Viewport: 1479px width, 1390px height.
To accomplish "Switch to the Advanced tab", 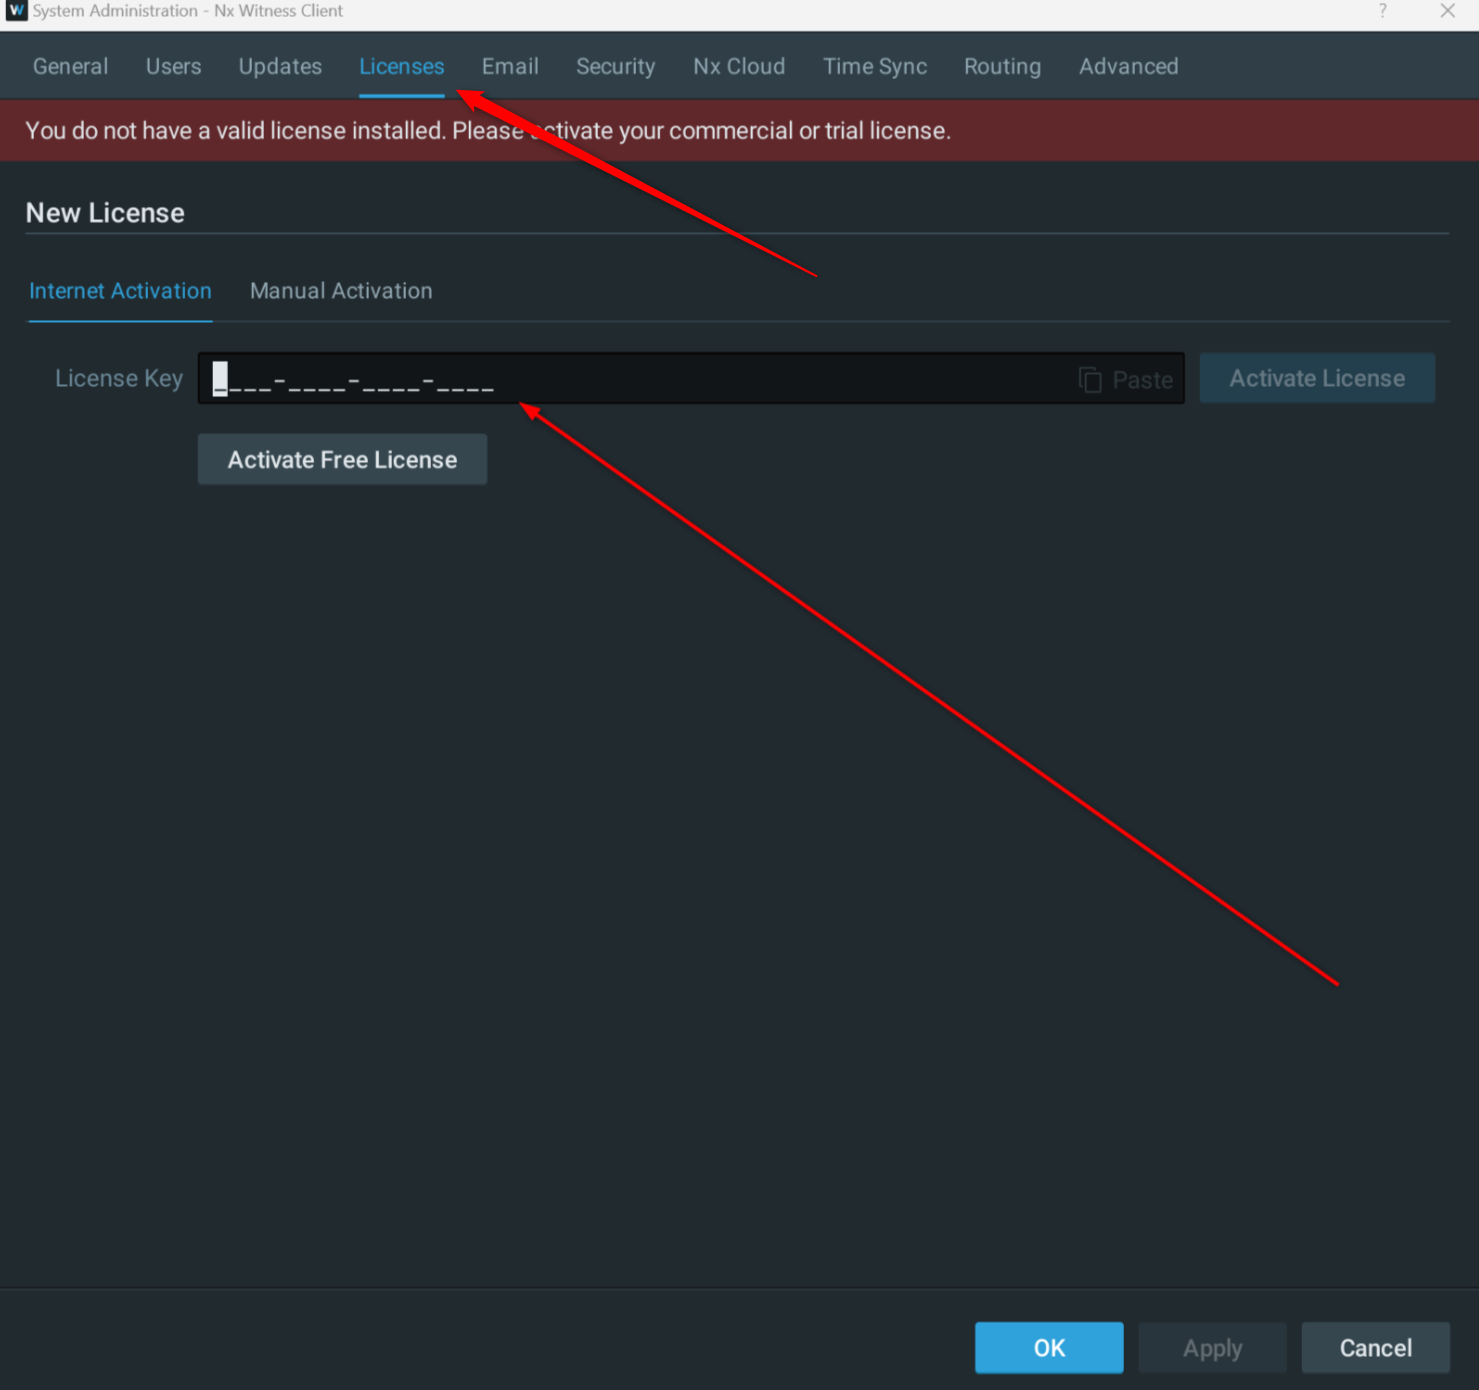I will 1128,66.
